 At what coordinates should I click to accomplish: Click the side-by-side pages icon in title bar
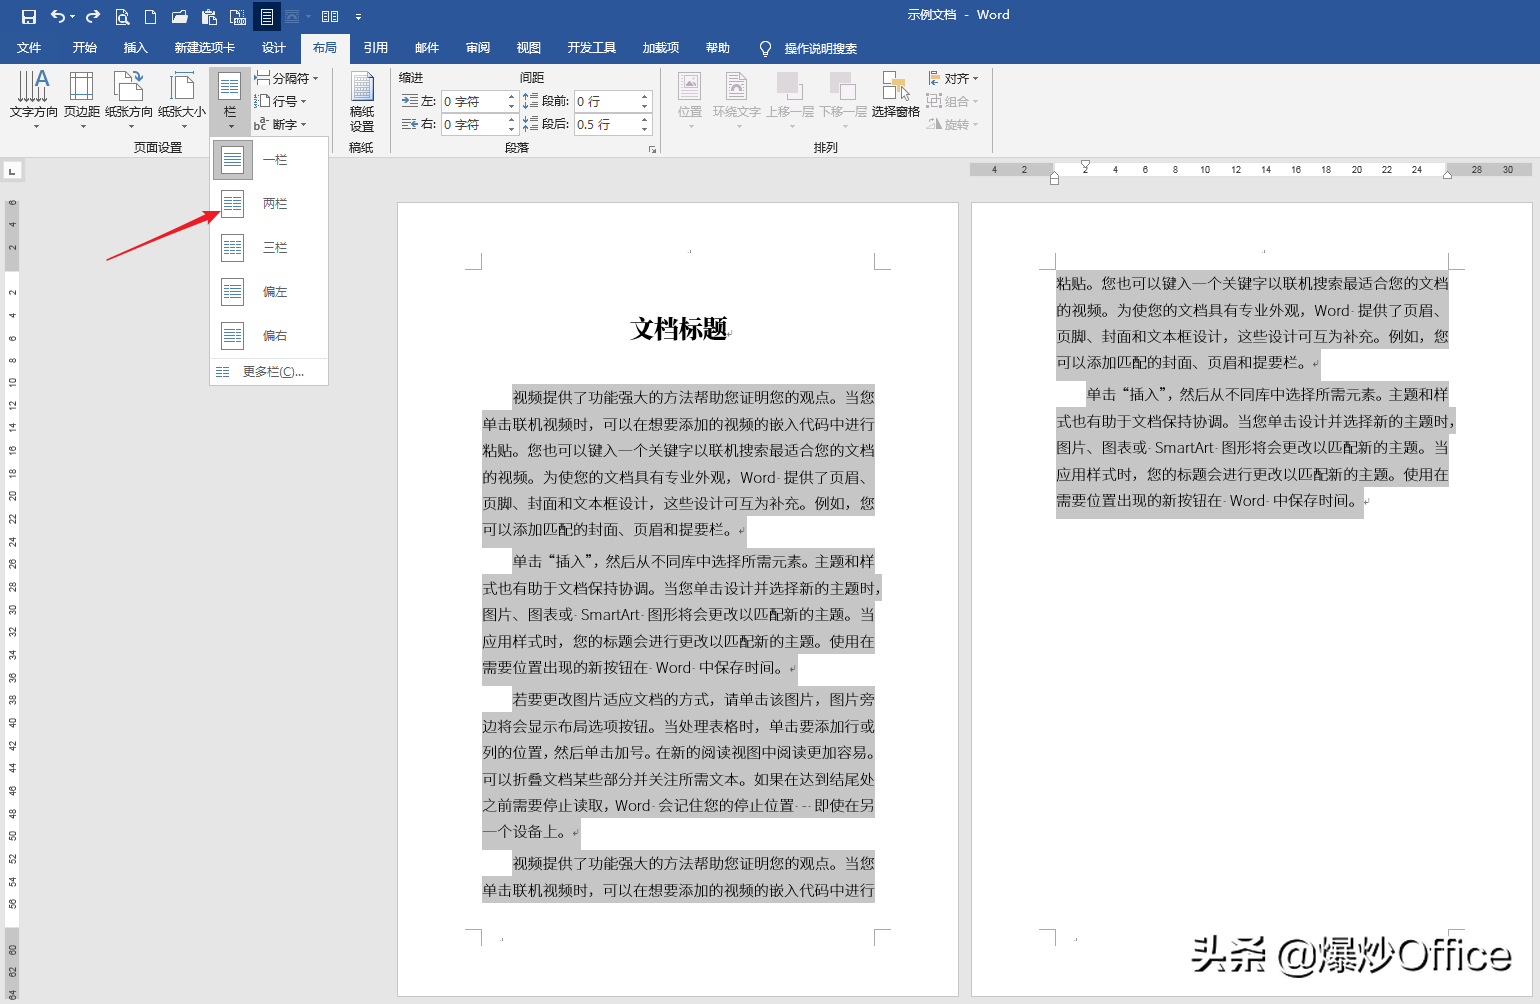[x=330, y=16]
